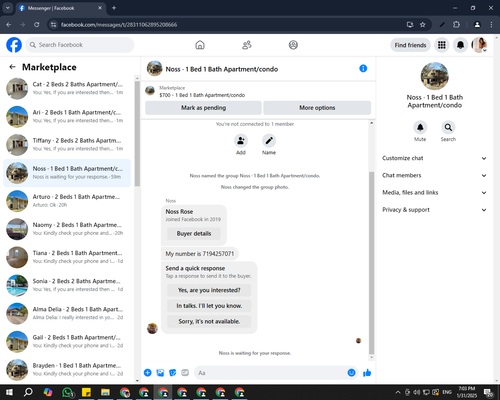The image size is (500, 400).
Task: Reload the page in Chrome
Action: pyautogui.click(x=37, y=25)
